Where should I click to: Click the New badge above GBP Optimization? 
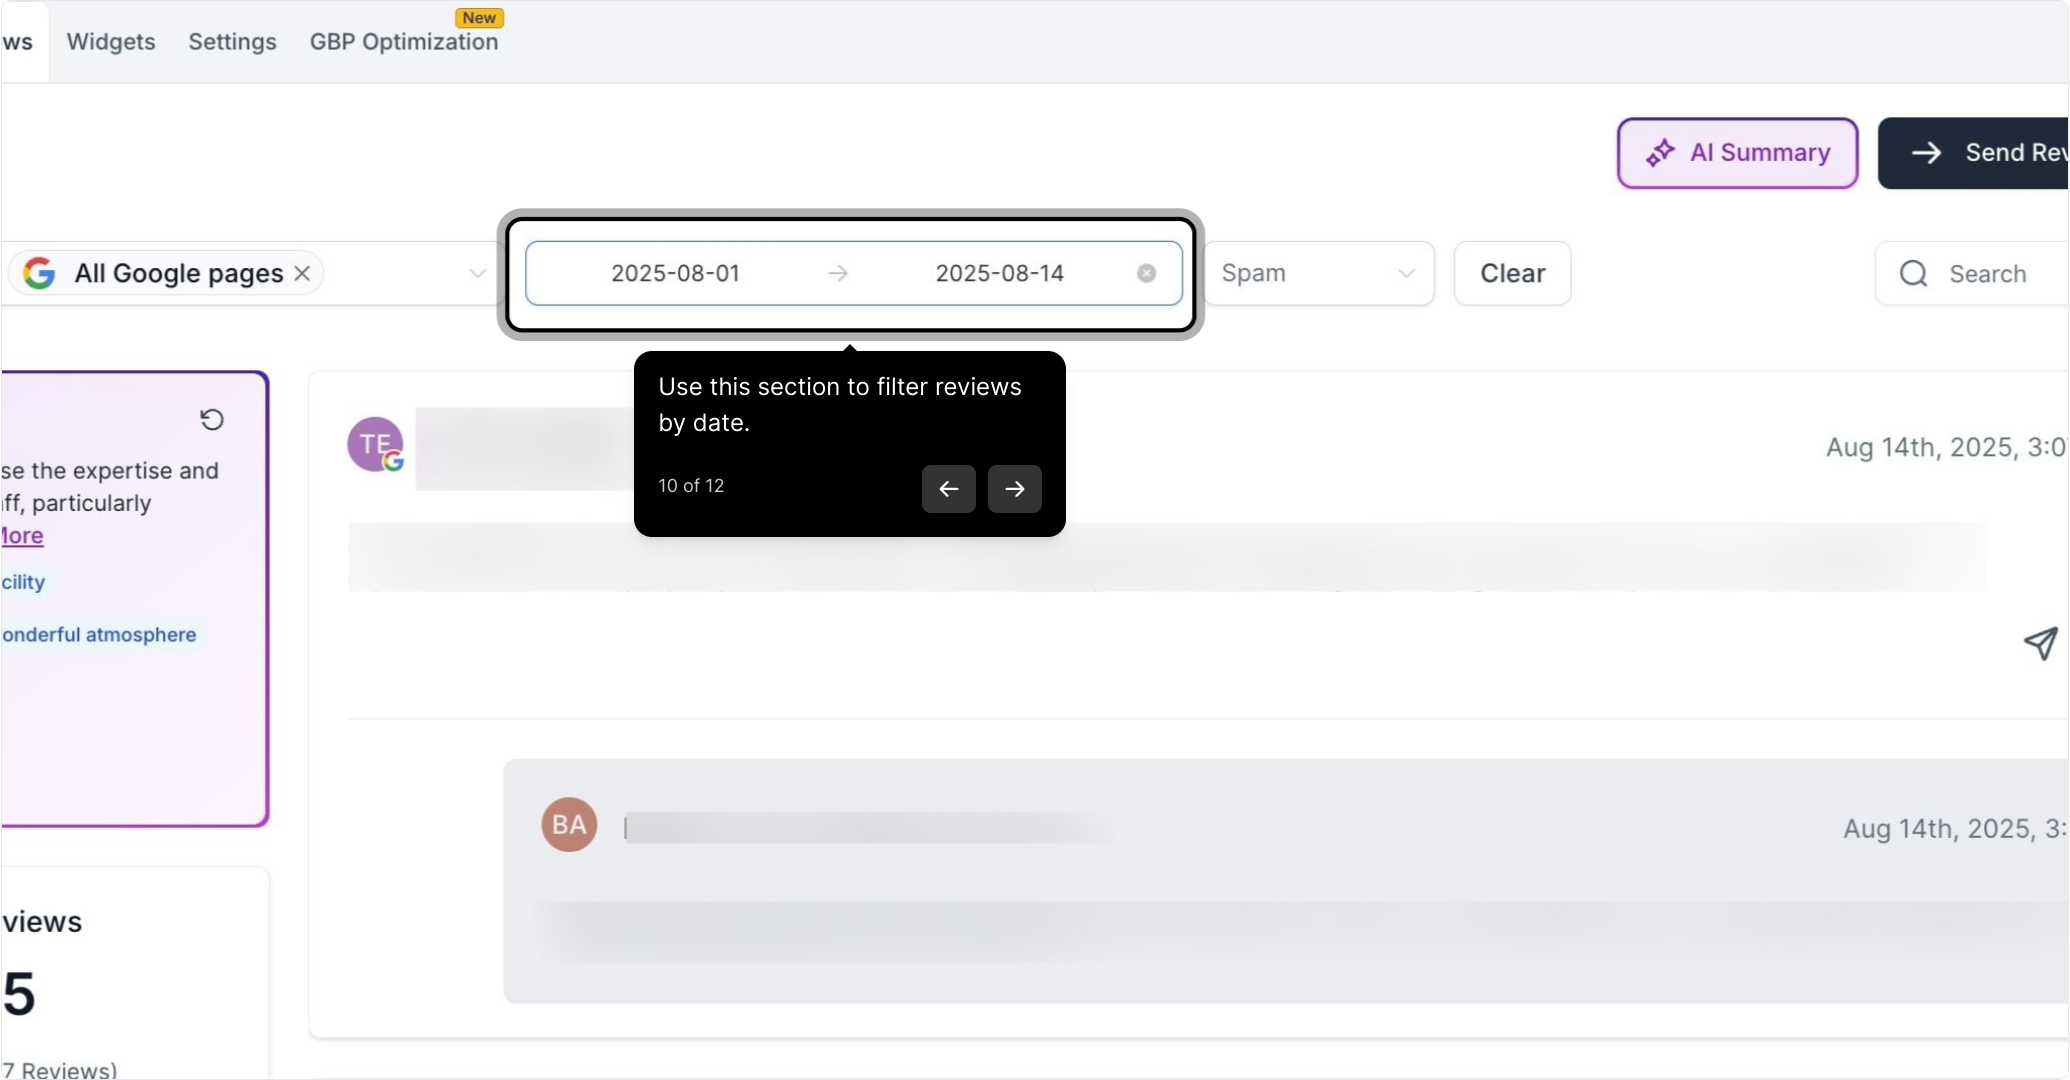479,18
